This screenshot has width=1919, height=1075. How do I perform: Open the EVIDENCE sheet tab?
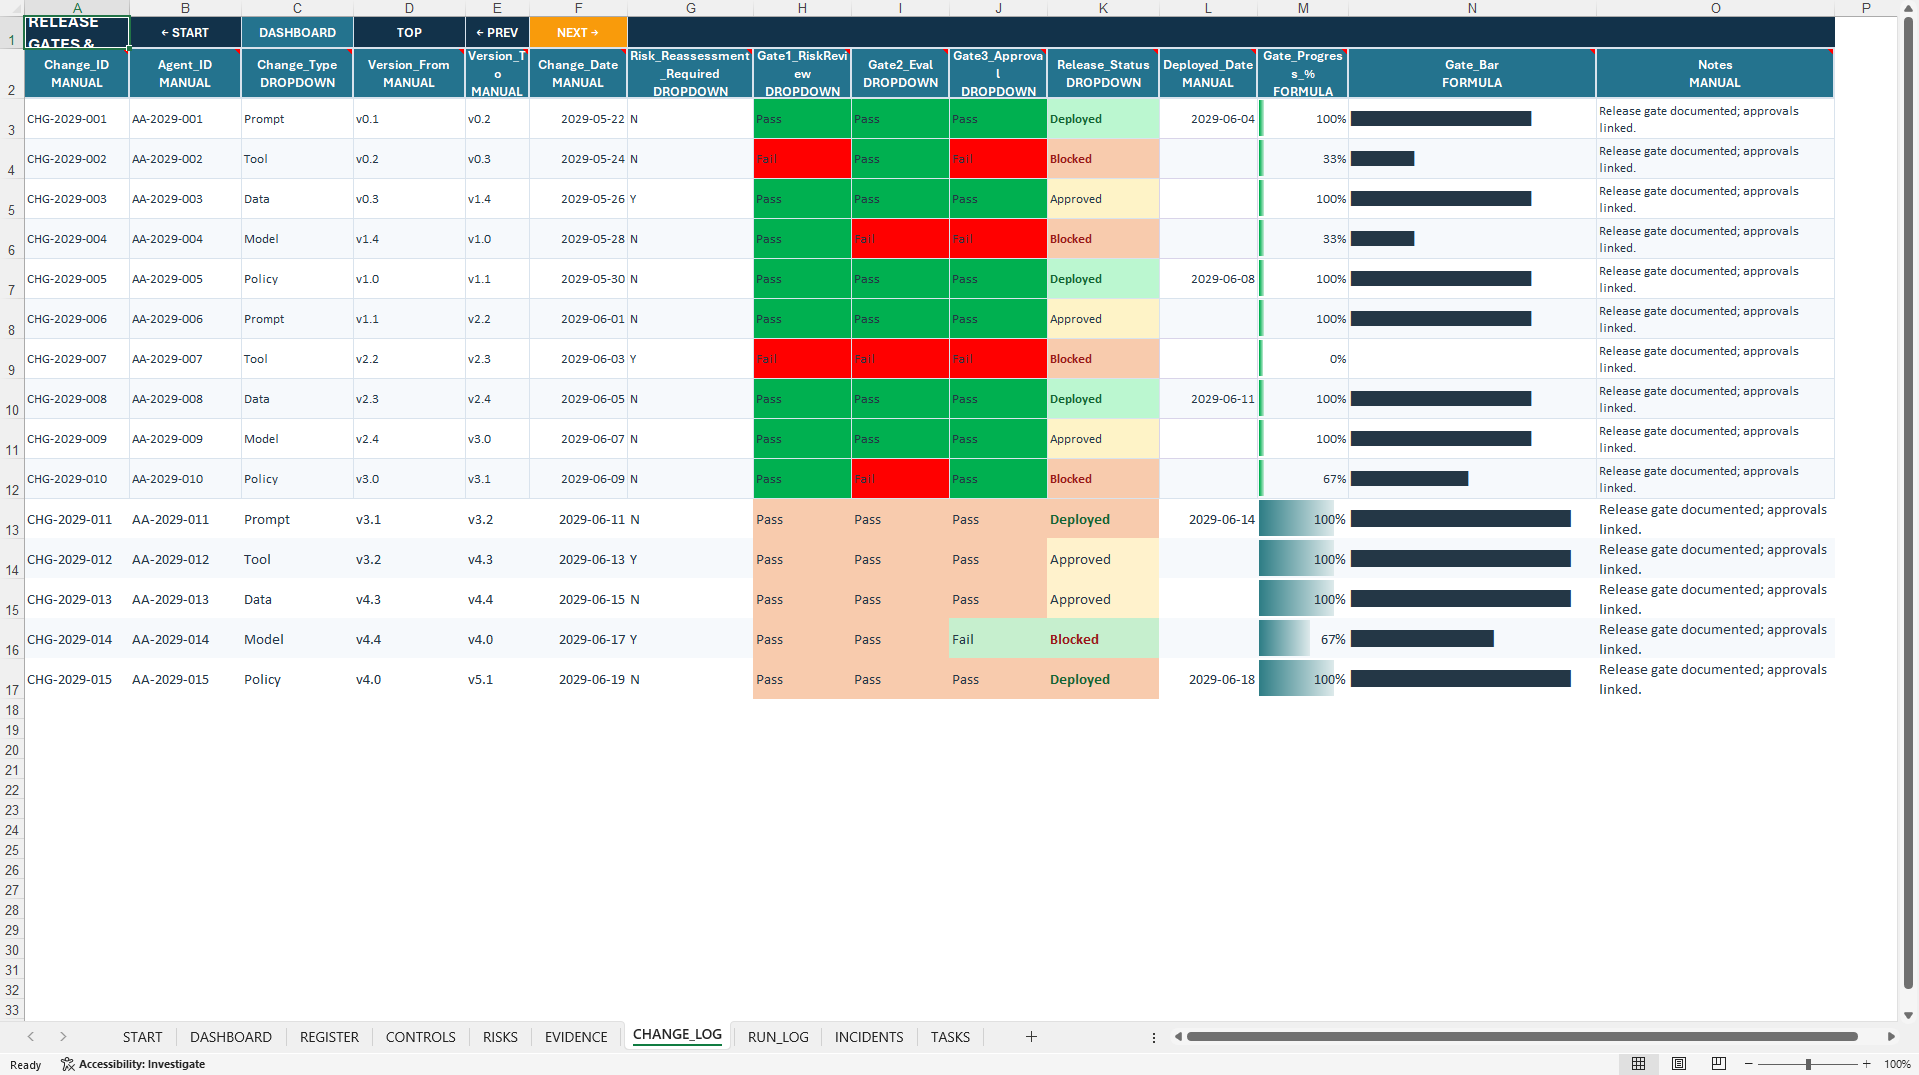[x=576, y=1037]
